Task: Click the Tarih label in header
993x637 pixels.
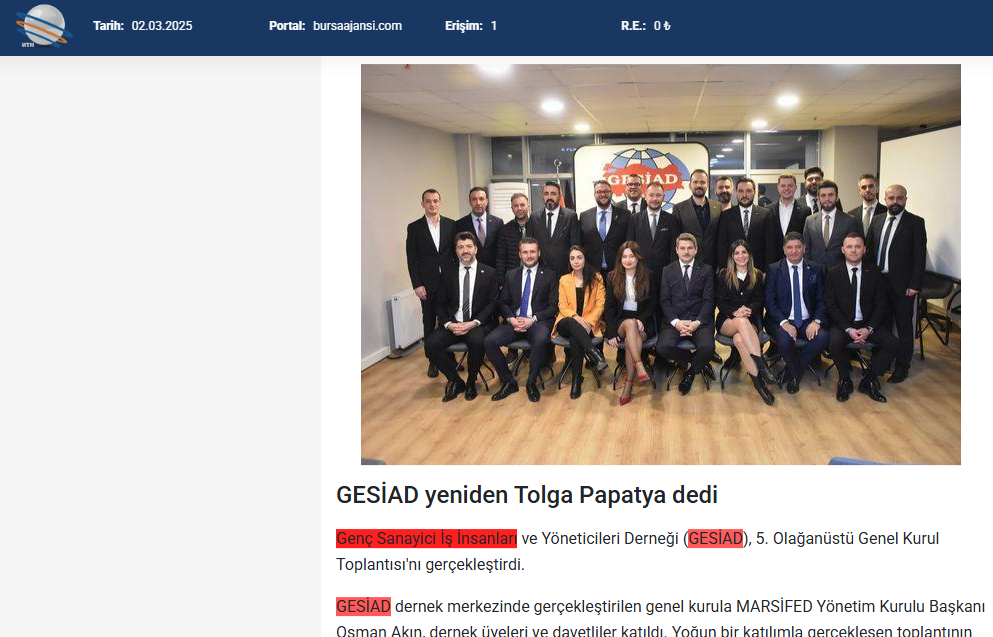Action: point(108,26)
